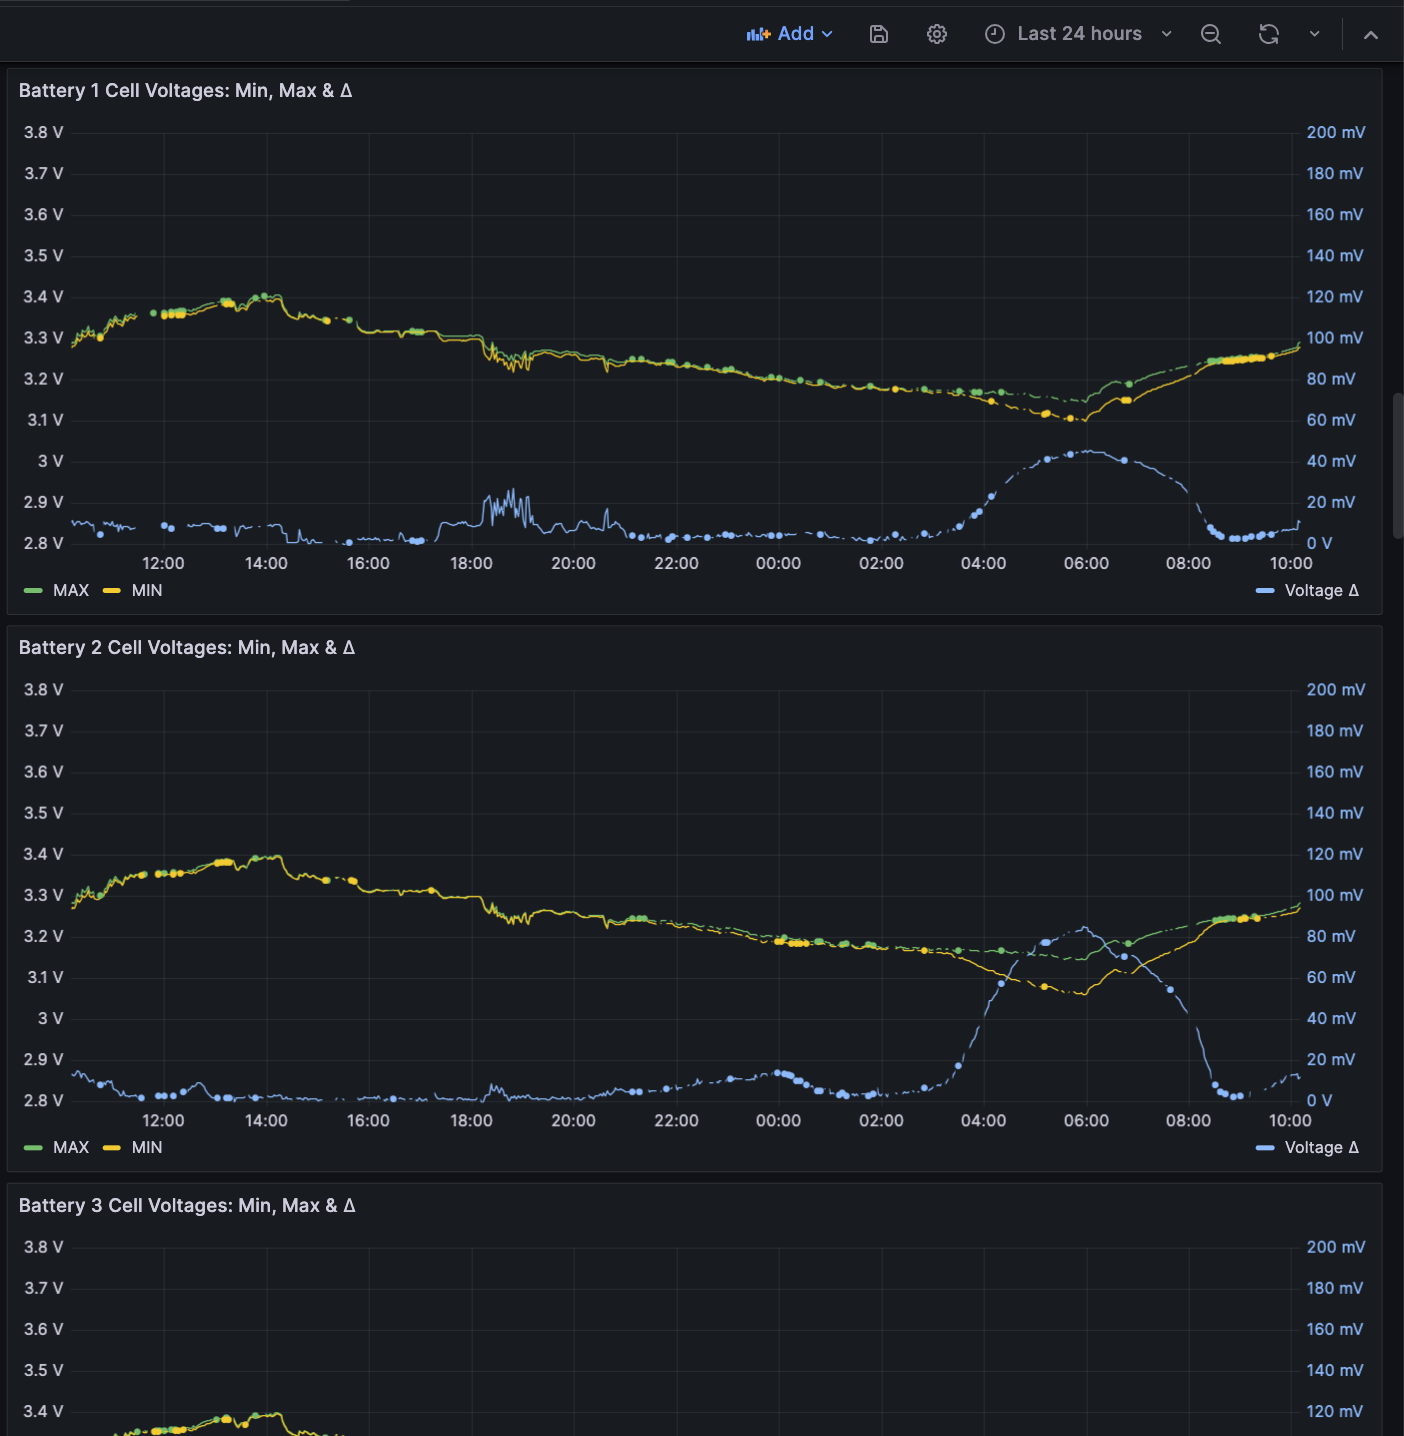1404x1436 pixels.
Task: Collapse the top toolbar with the up chevron
Action: [x=1371, y=34]
